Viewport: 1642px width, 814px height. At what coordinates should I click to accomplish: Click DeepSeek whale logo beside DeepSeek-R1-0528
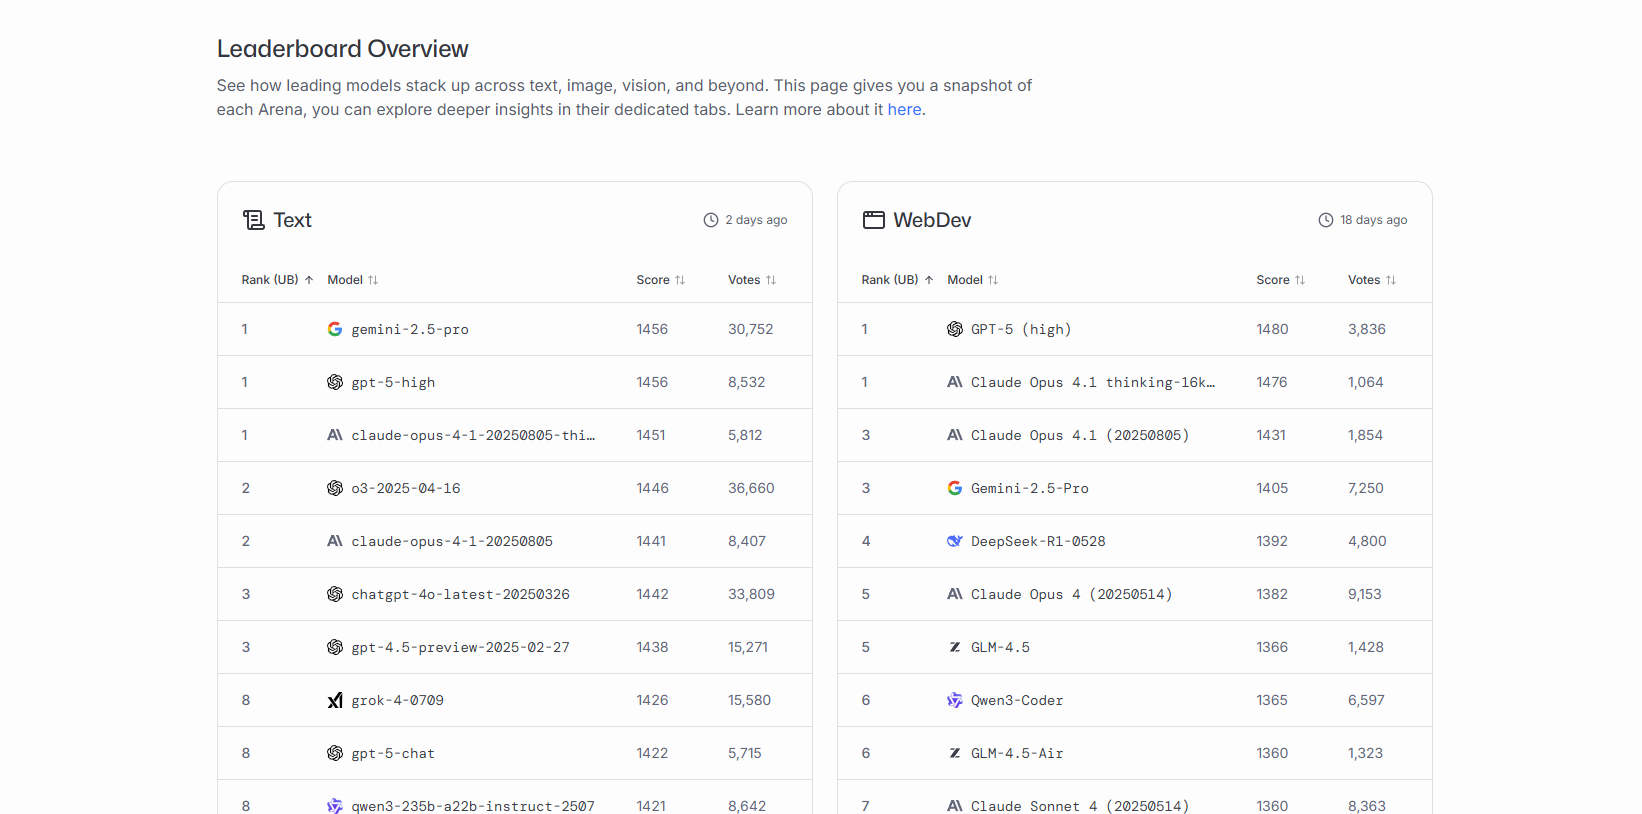click(x=955, y=541)
